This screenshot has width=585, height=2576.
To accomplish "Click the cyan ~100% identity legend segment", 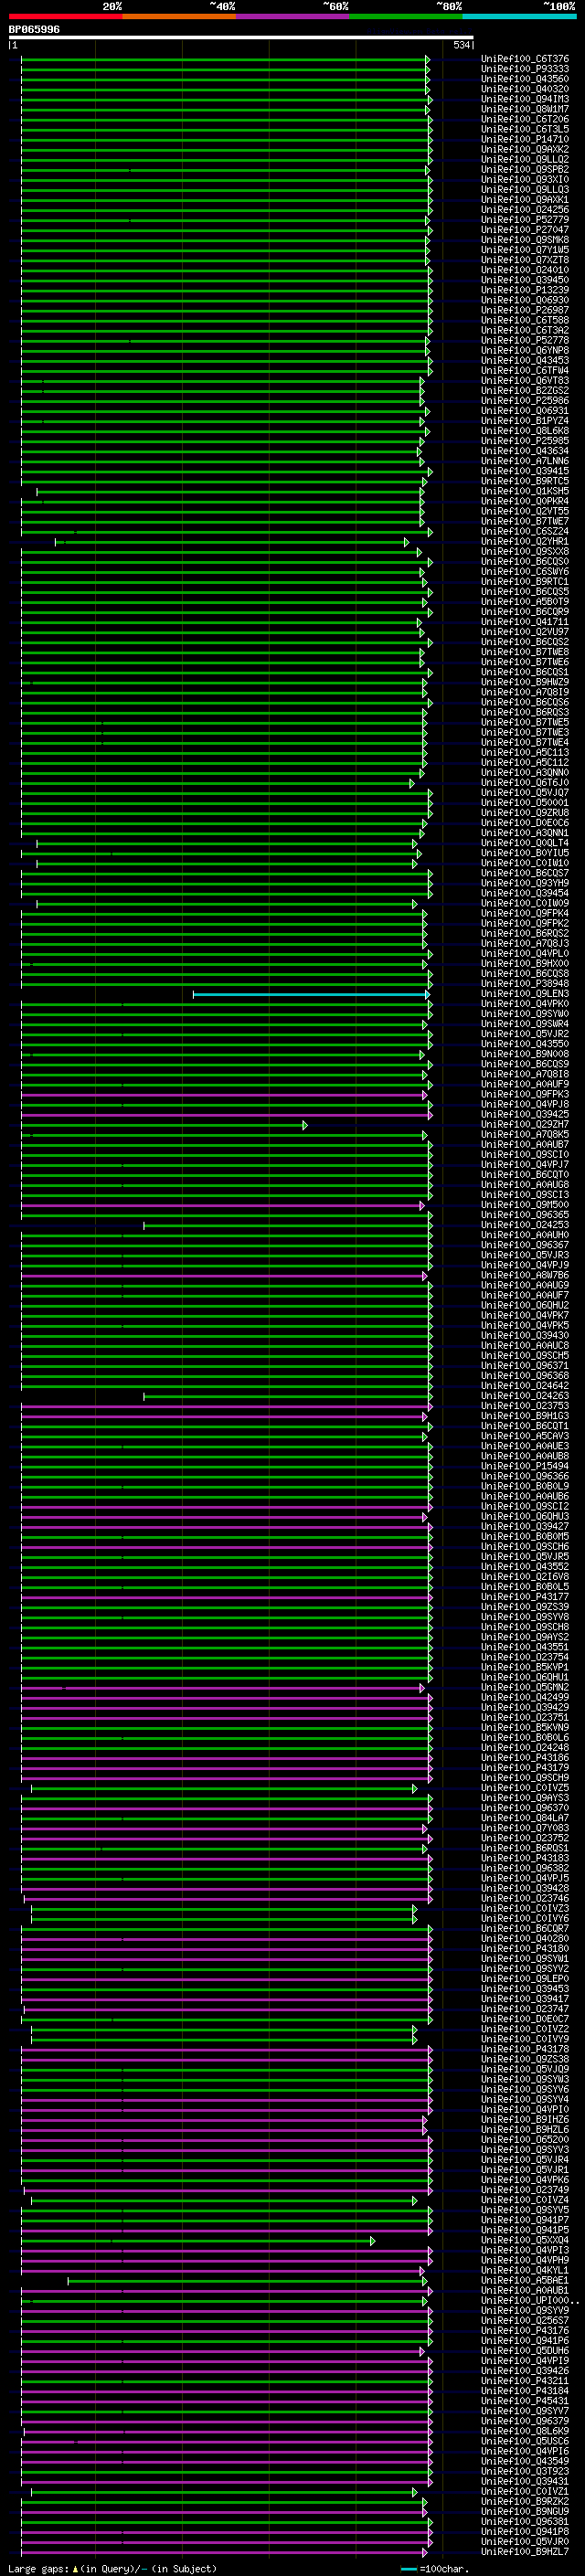I will 520,16.
